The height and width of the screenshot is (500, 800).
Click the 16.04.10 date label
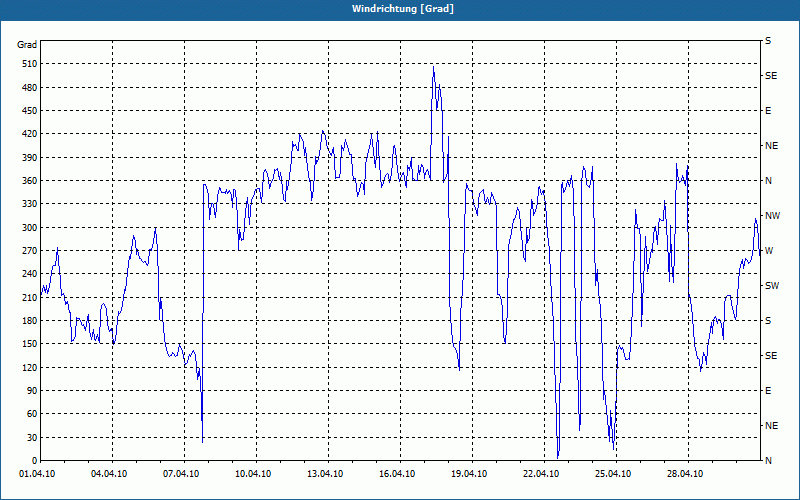click(397, 474)
